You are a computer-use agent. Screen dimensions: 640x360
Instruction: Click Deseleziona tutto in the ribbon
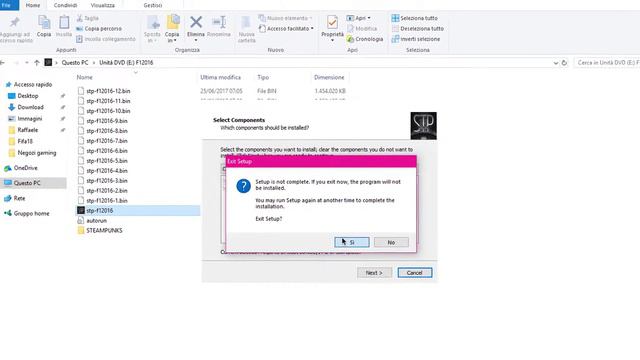click(x=418, y=29)
